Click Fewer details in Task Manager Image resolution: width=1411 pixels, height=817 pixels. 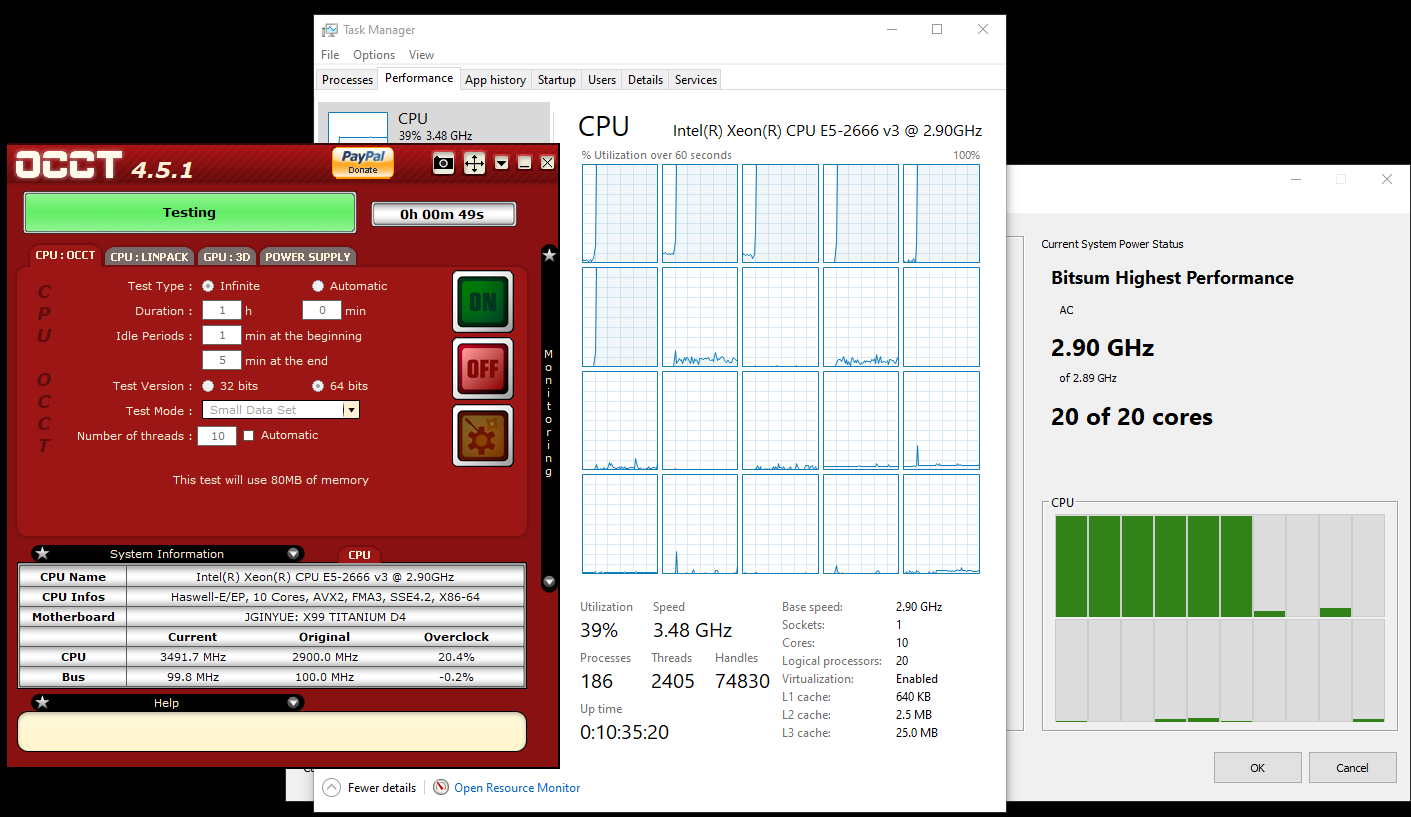coord(382,788)
